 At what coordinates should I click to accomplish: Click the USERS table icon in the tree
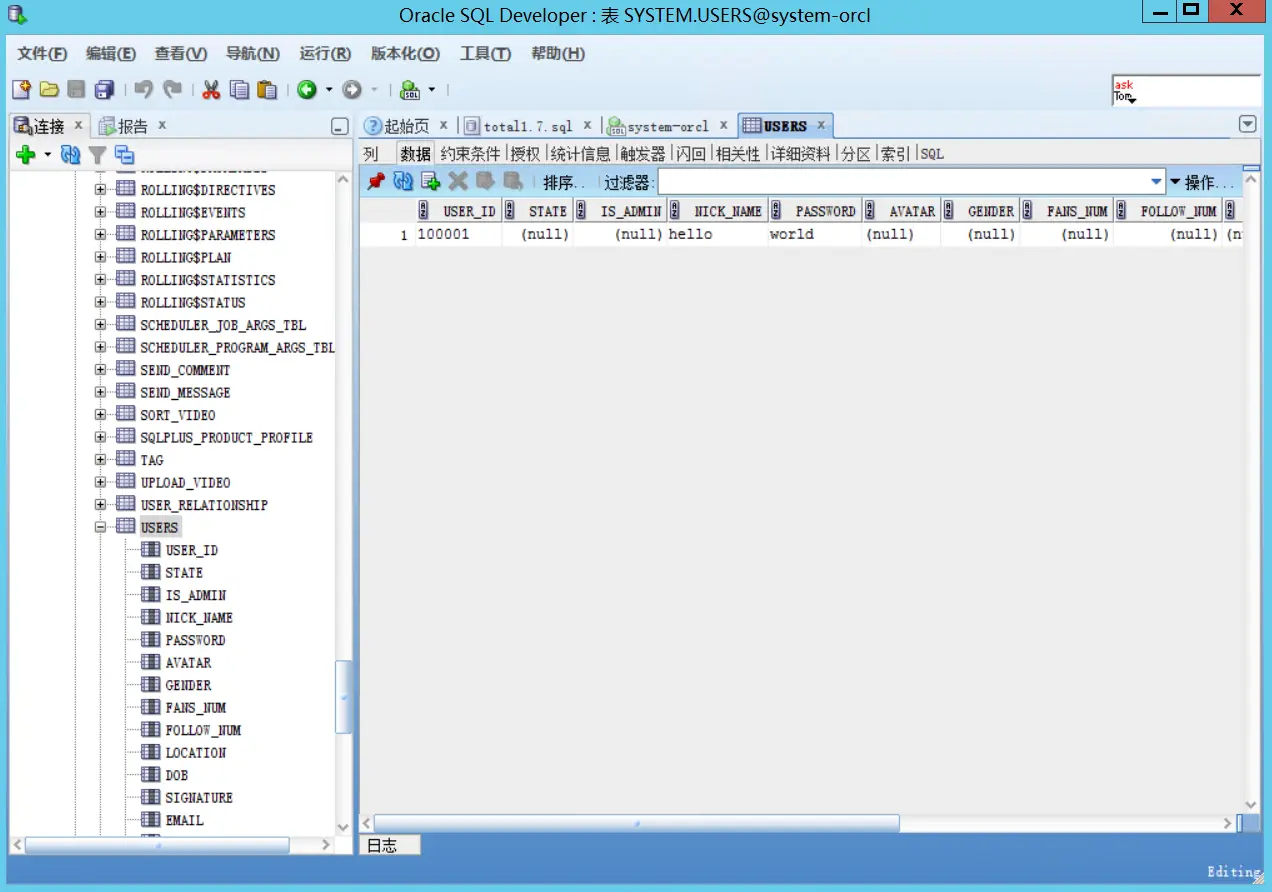pos(125,527)
